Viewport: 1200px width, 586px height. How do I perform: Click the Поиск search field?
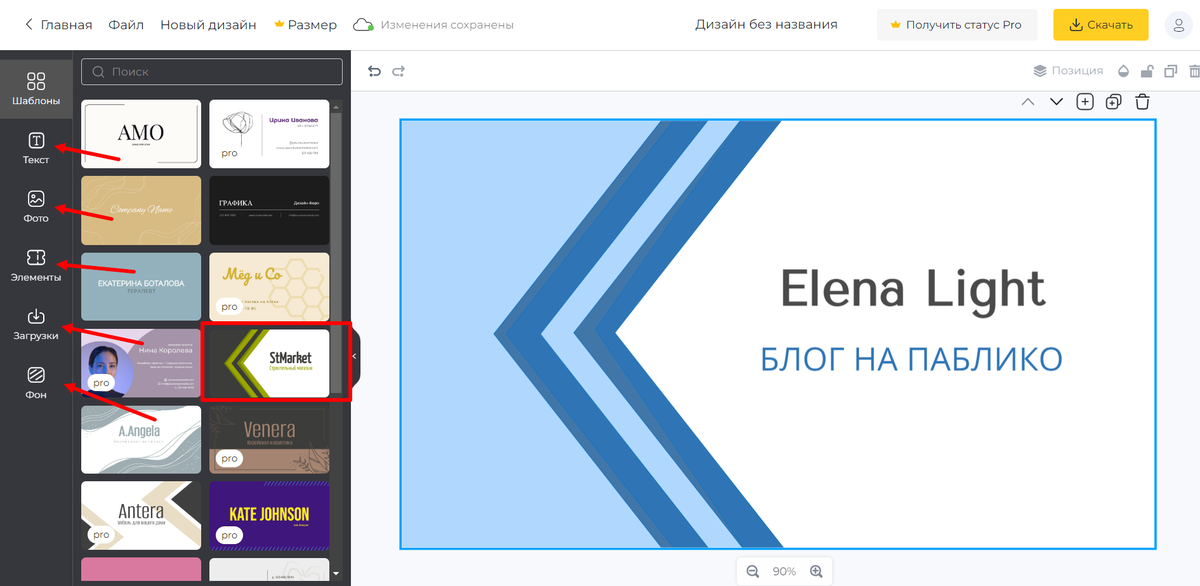coord(212,72)
